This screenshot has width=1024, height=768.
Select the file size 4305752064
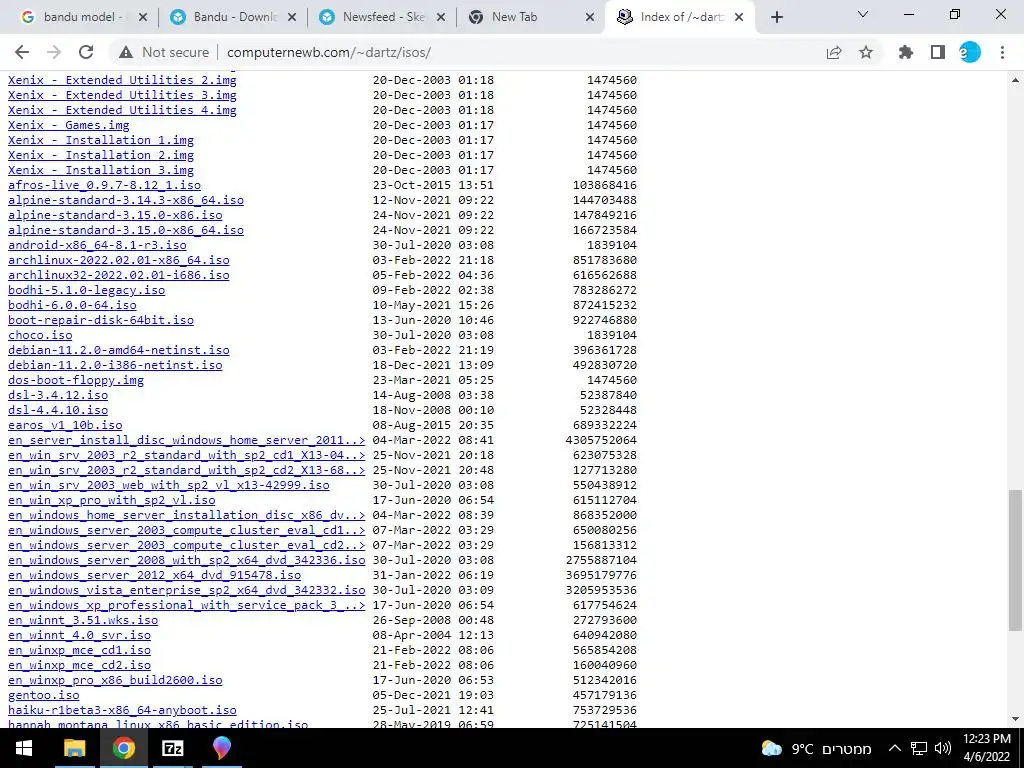tap(601, 440)
